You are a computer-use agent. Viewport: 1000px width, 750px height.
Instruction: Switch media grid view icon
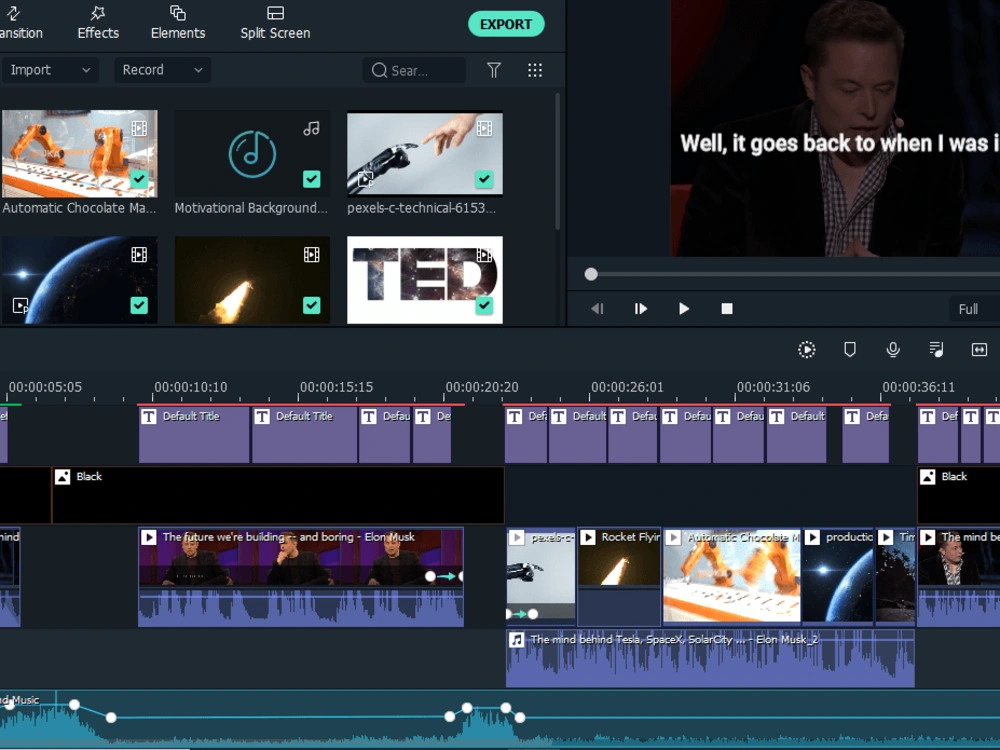point(535,70)
